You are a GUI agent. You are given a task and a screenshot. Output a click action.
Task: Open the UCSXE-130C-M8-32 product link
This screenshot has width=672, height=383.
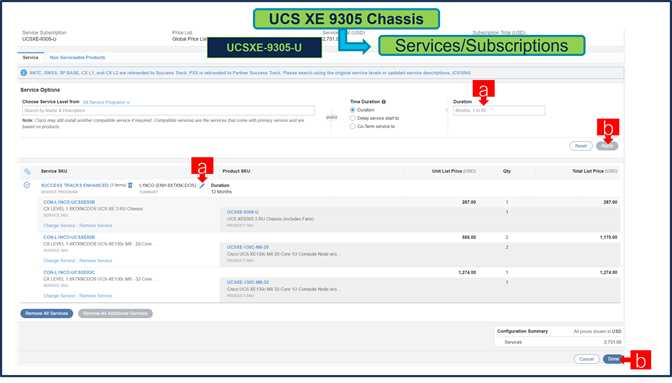248,283
